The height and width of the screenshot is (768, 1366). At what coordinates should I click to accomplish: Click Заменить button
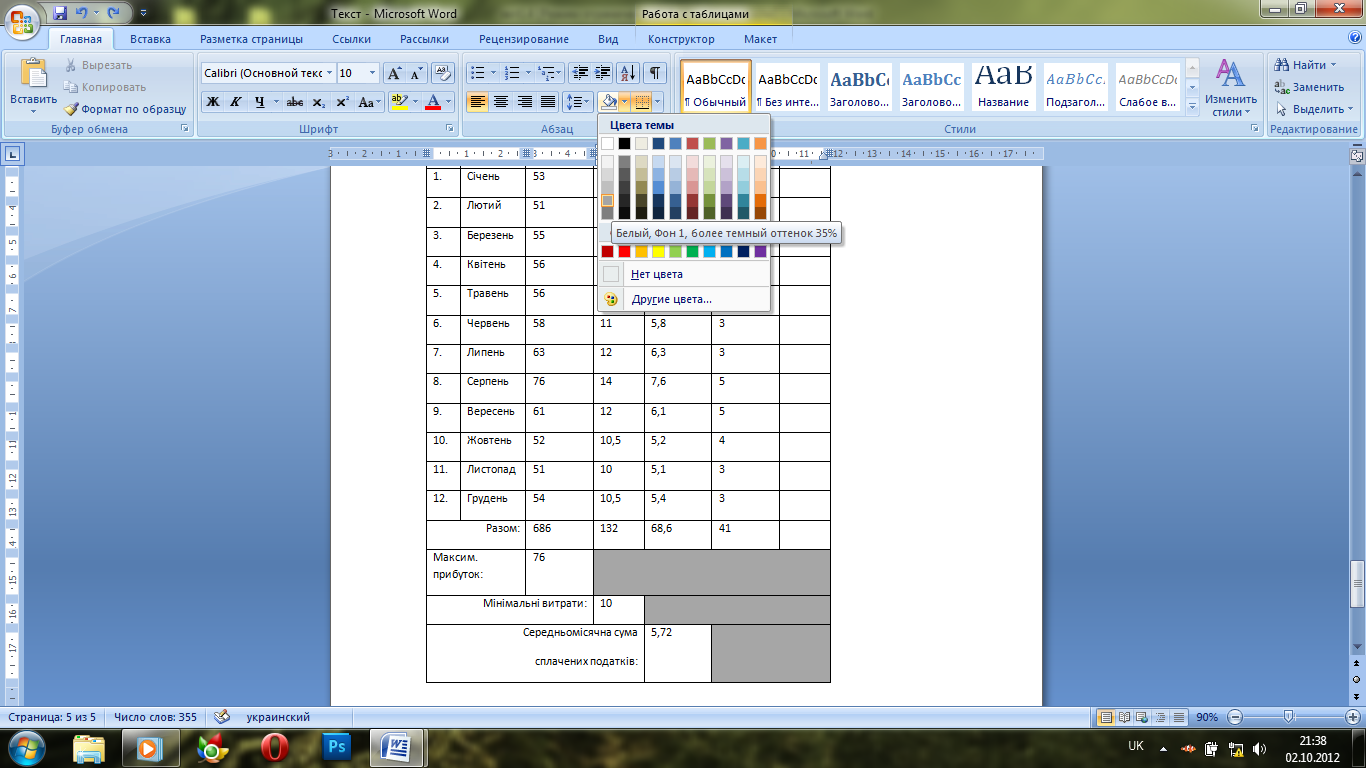[1310, 87]
